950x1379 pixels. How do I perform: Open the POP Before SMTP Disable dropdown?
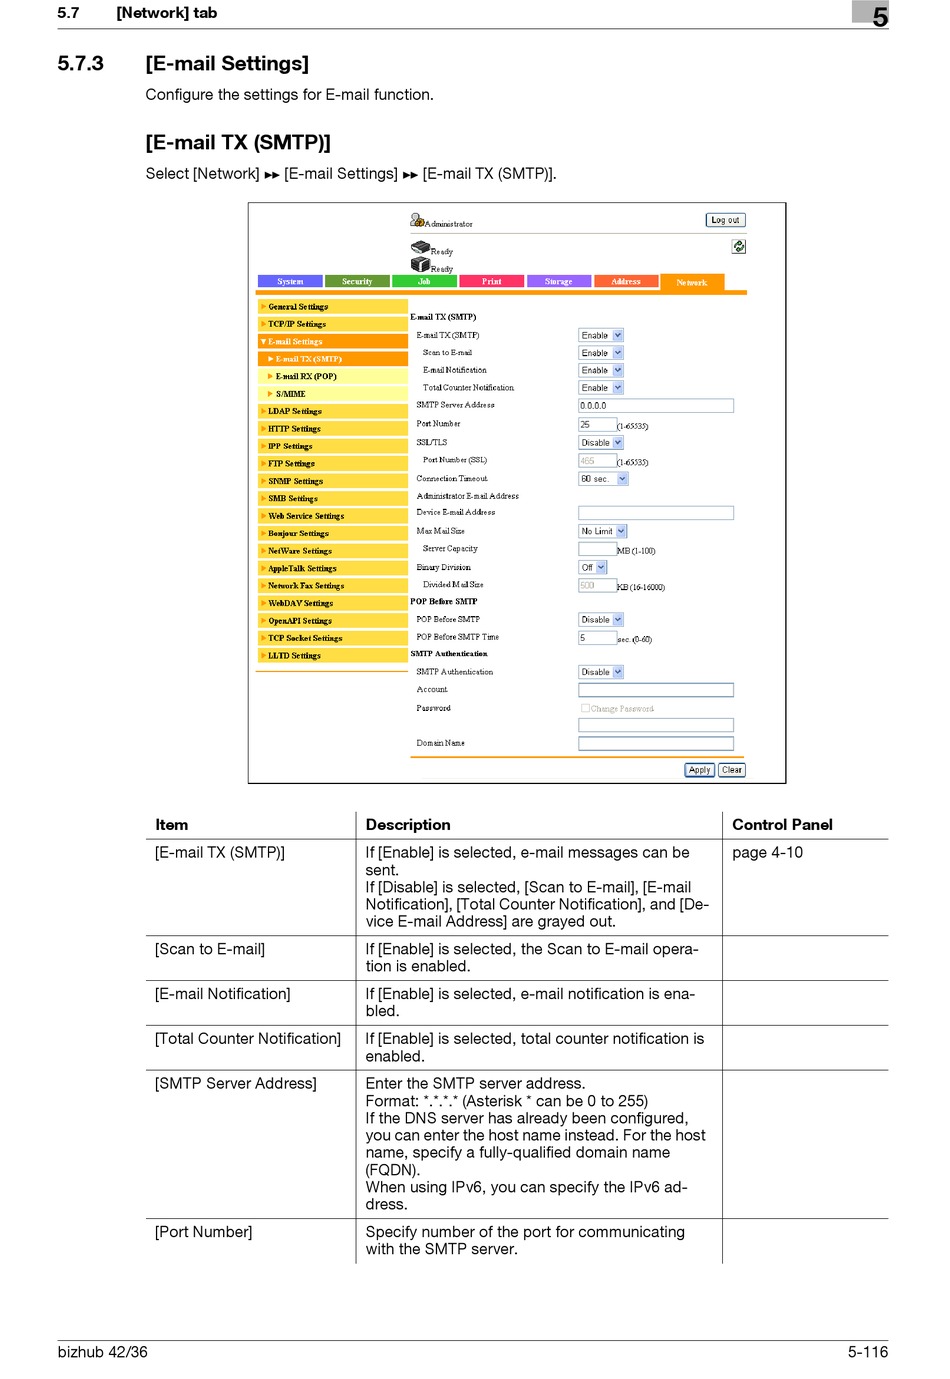[x=601, y=619]
